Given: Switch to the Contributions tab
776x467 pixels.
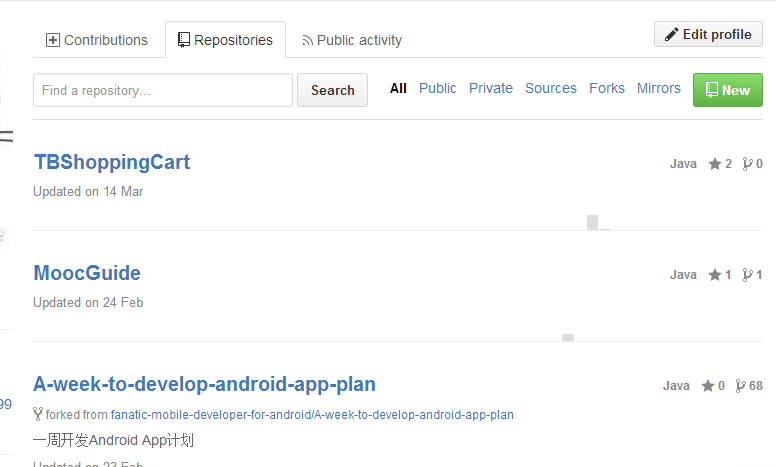Looking at the screenshot, I should [x=97, y=40].
